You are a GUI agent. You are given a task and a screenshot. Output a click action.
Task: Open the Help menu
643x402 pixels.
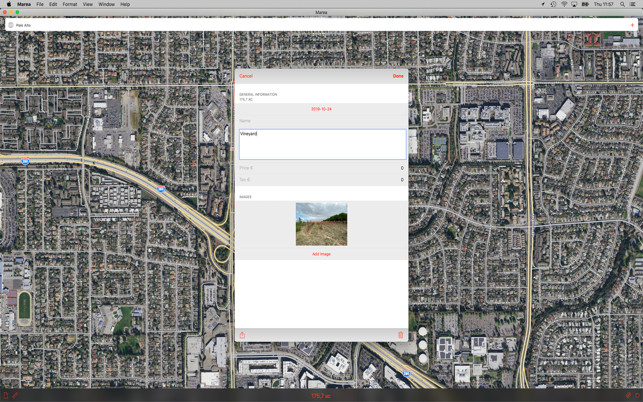(125, 4)
